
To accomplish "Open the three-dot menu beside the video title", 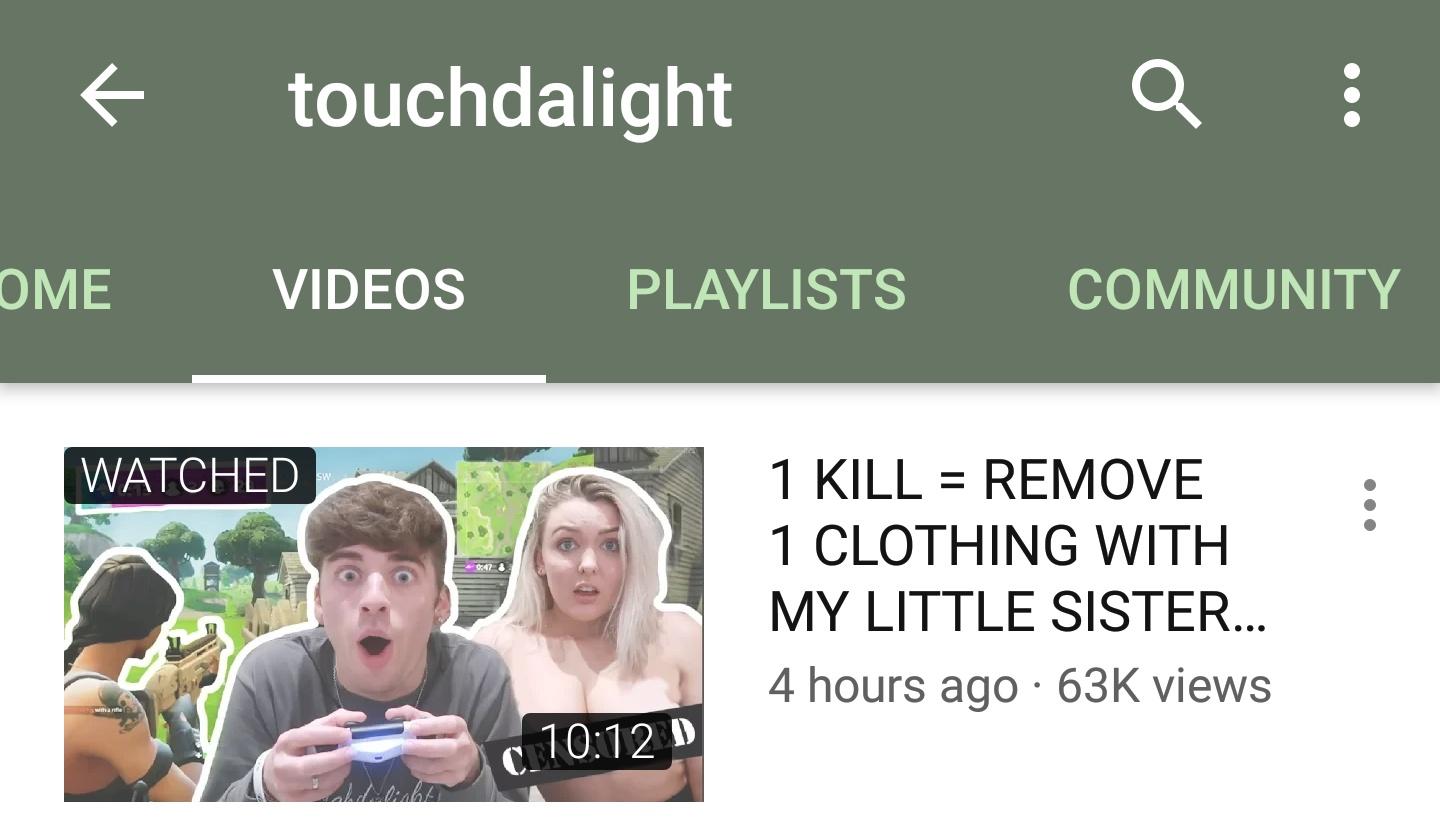I will tap(1370, 505).
